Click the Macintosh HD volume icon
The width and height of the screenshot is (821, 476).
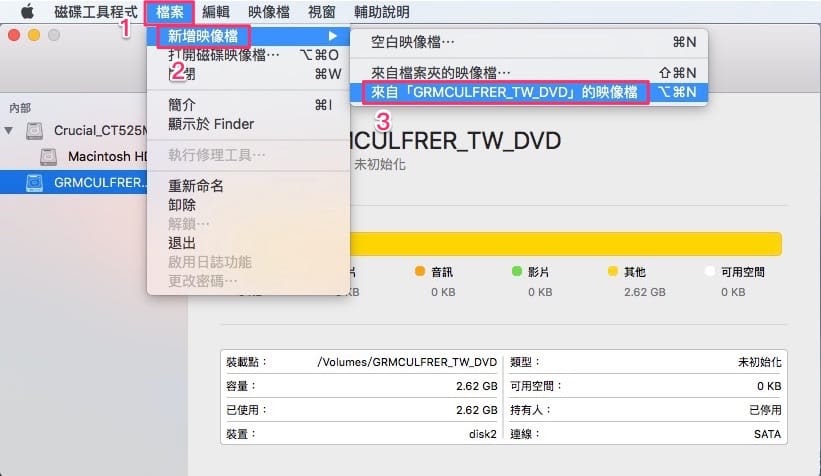(x=48, y=156)
